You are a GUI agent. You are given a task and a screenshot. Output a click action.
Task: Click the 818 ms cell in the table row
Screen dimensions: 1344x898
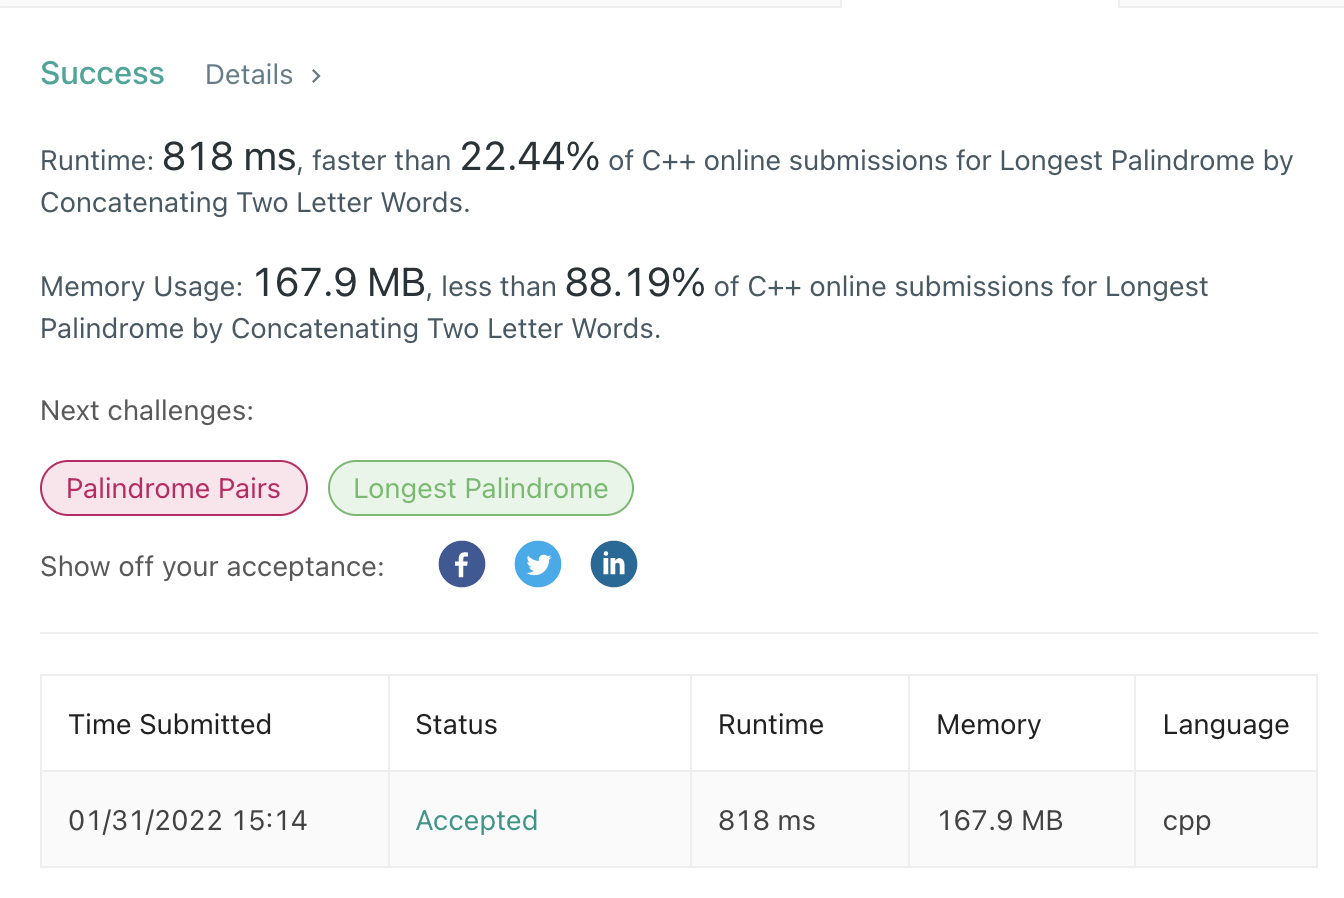pos(767,820)
